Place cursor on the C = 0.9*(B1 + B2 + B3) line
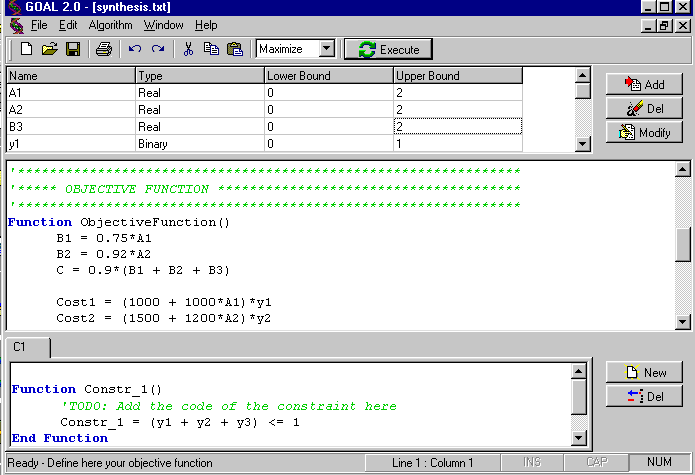This screenshot has width=695, height=475. 143,270
